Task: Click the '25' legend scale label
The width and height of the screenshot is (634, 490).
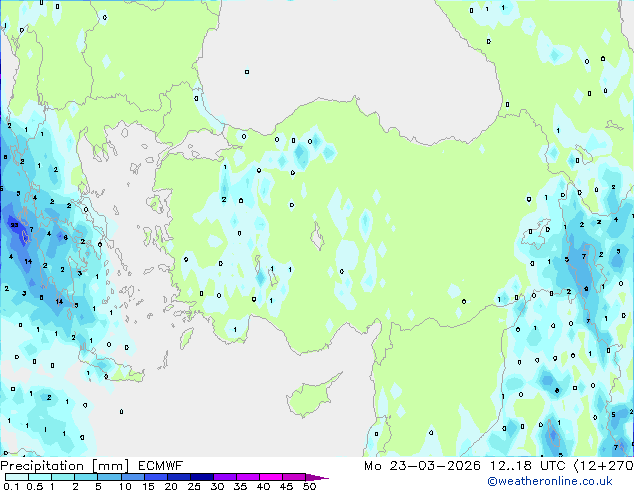Action: point(194,486)
